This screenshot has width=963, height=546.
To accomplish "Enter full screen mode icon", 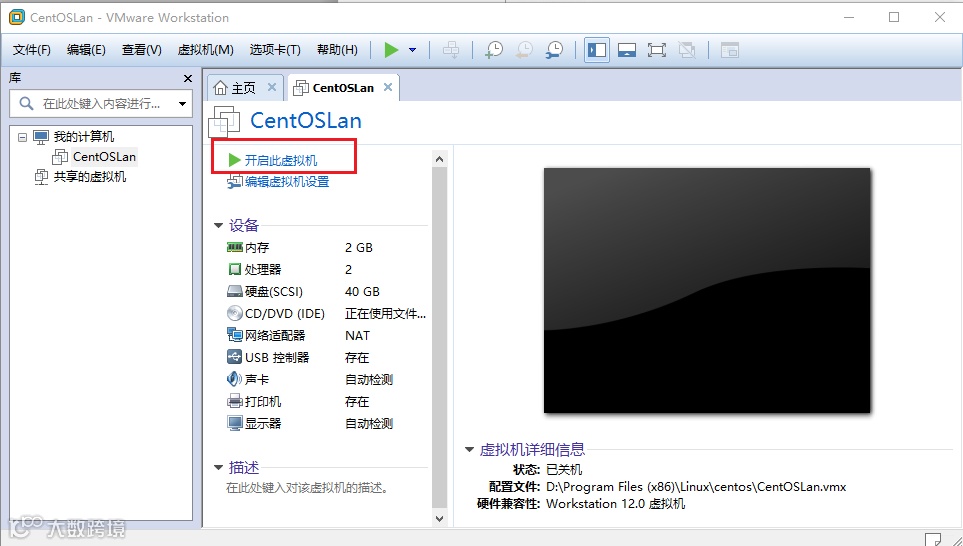I will (x=657, y=50).
